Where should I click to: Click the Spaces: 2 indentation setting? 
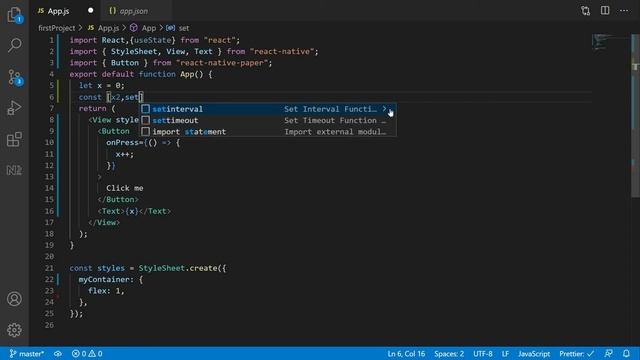click(x=449, y=353)
